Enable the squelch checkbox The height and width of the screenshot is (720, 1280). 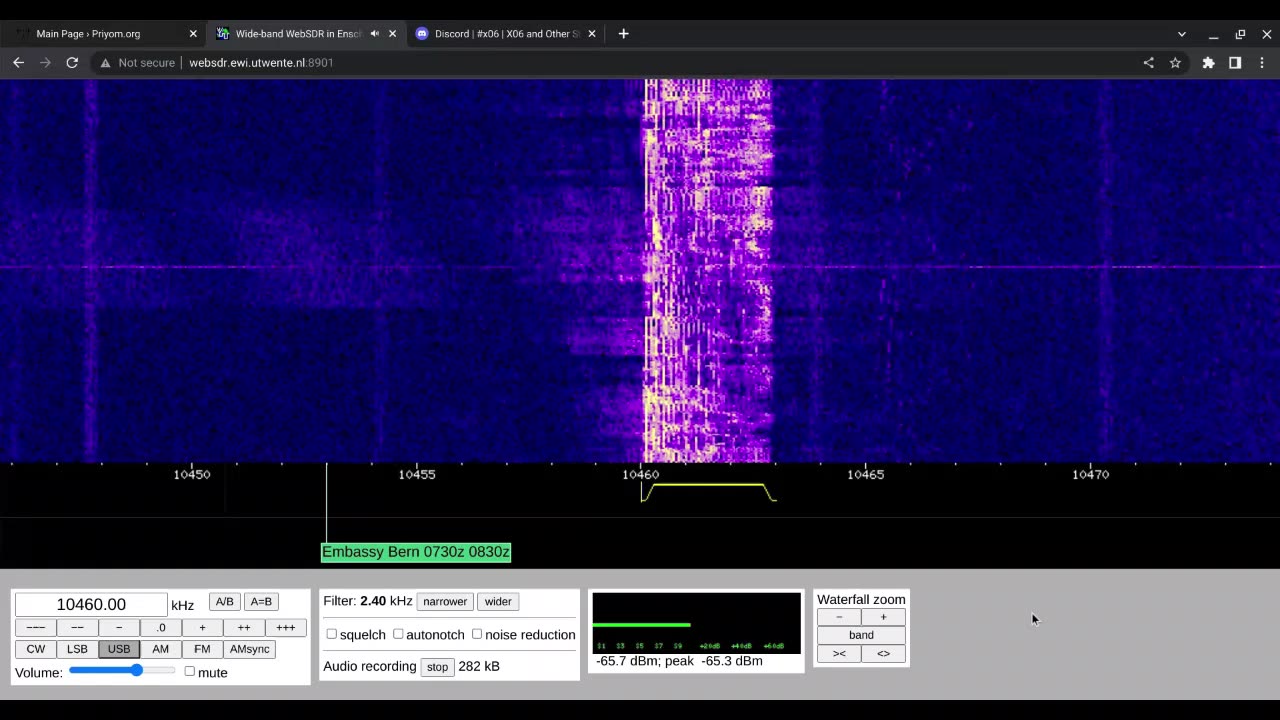(331, 634)
